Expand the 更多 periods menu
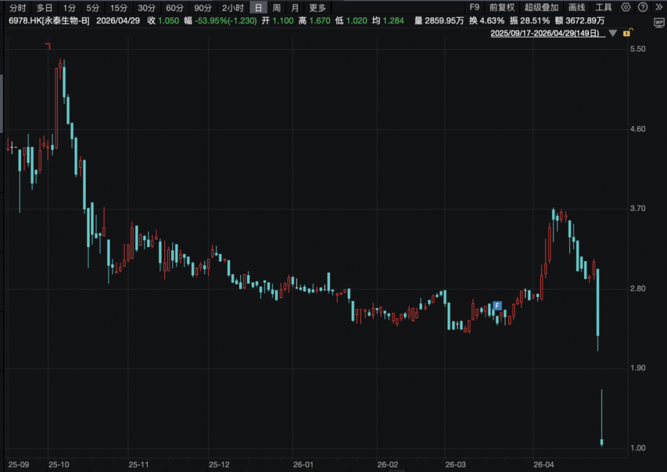The height and width of the screenshot is (472, 667). pyautogui.click(x=318, y=7)
